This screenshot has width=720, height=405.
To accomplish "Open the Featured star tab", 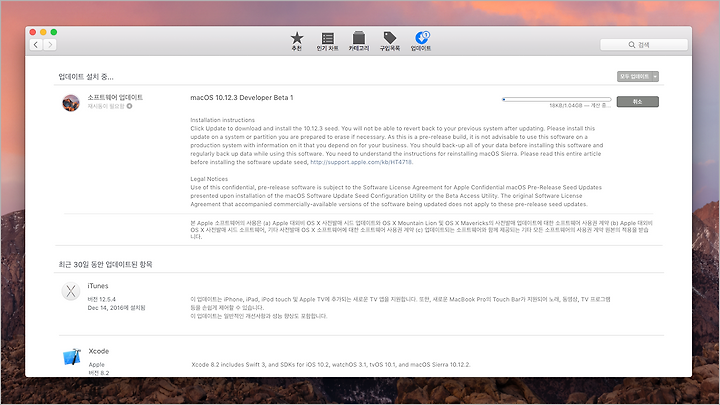I will pos(297,41).
